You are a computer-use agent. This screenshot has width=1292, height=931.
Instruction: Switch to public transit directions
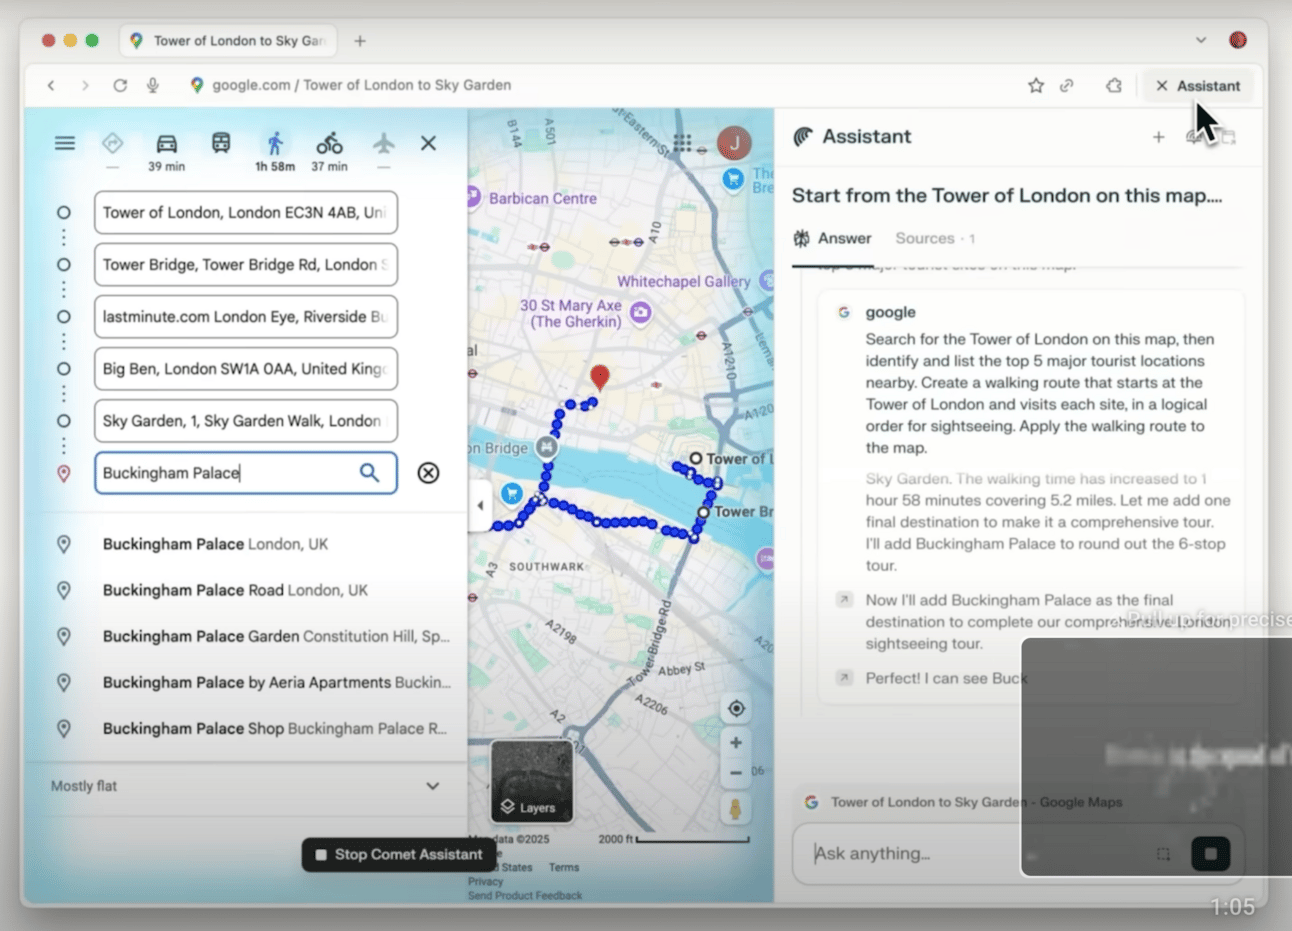point(221,143)
